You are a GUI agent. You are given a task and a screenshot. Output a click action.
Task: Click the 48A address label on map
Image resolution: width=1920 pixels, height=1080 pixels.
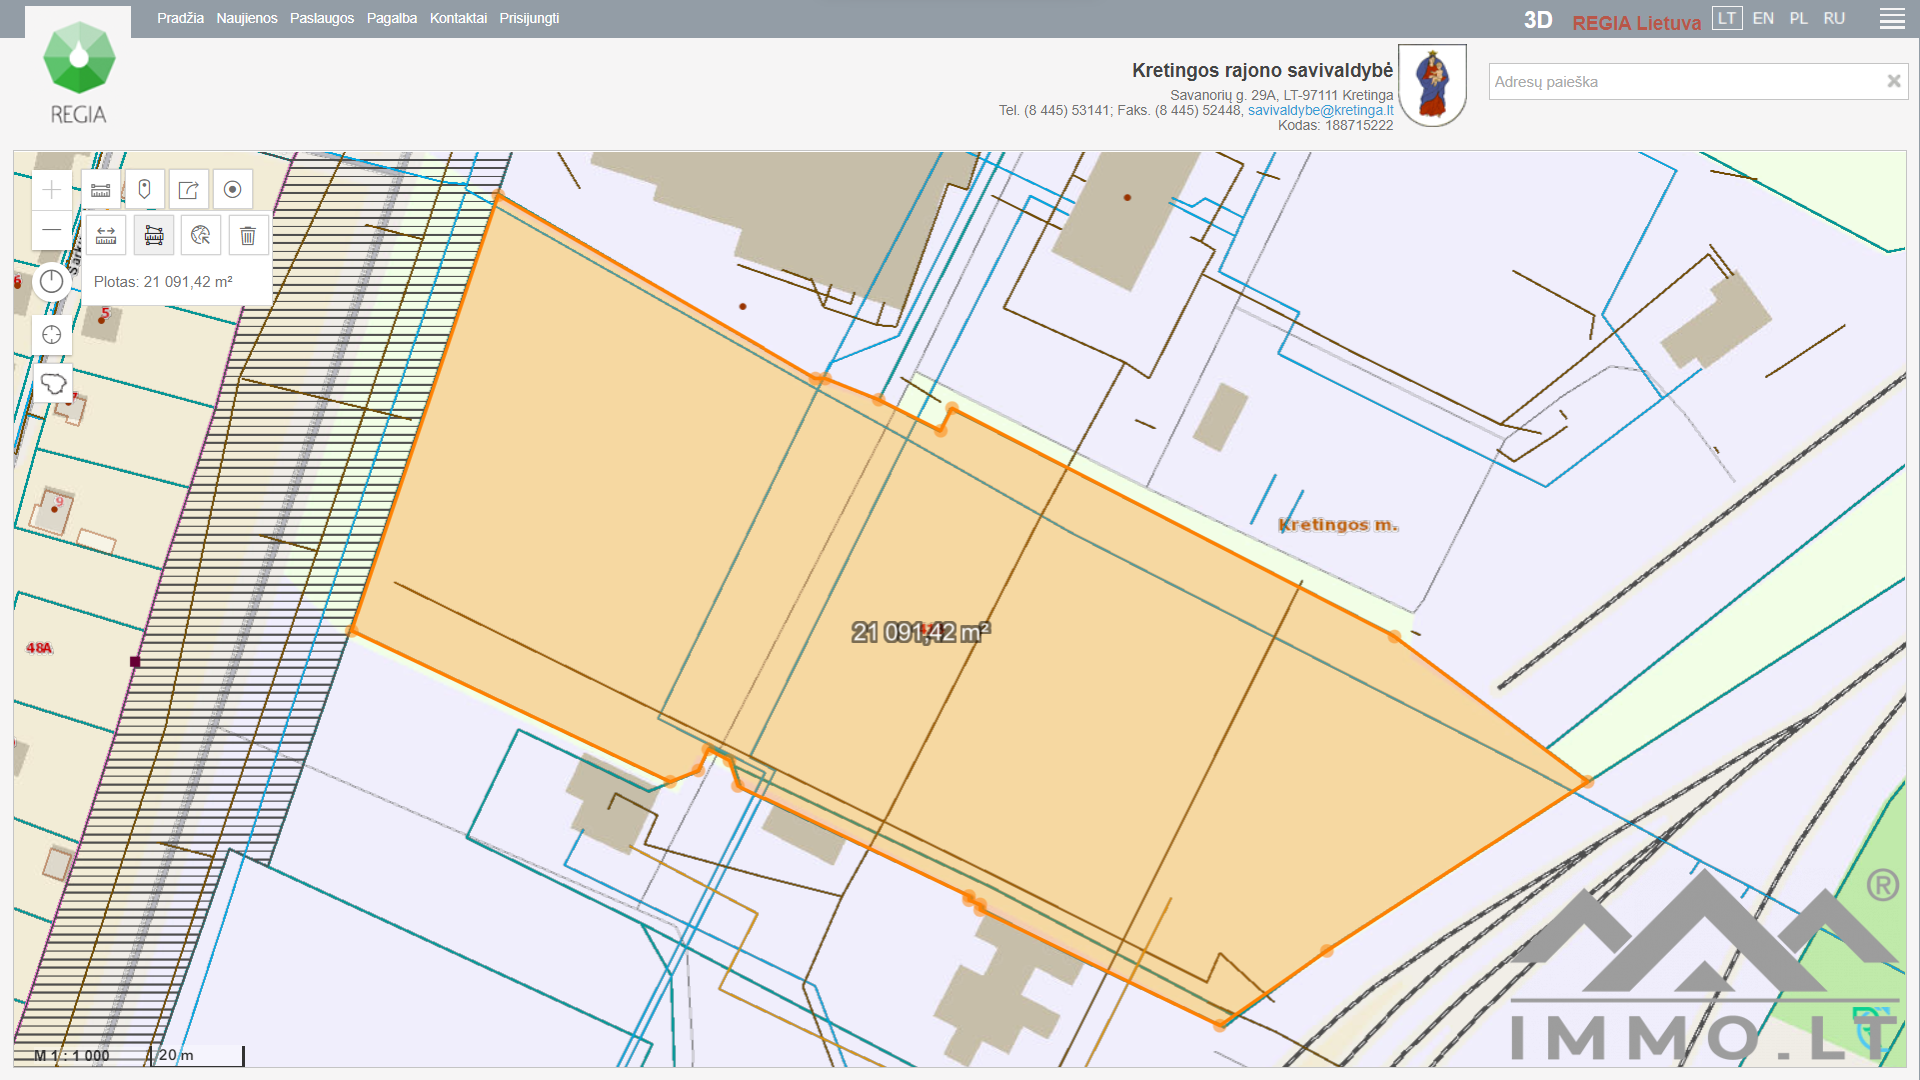[39, 648]
